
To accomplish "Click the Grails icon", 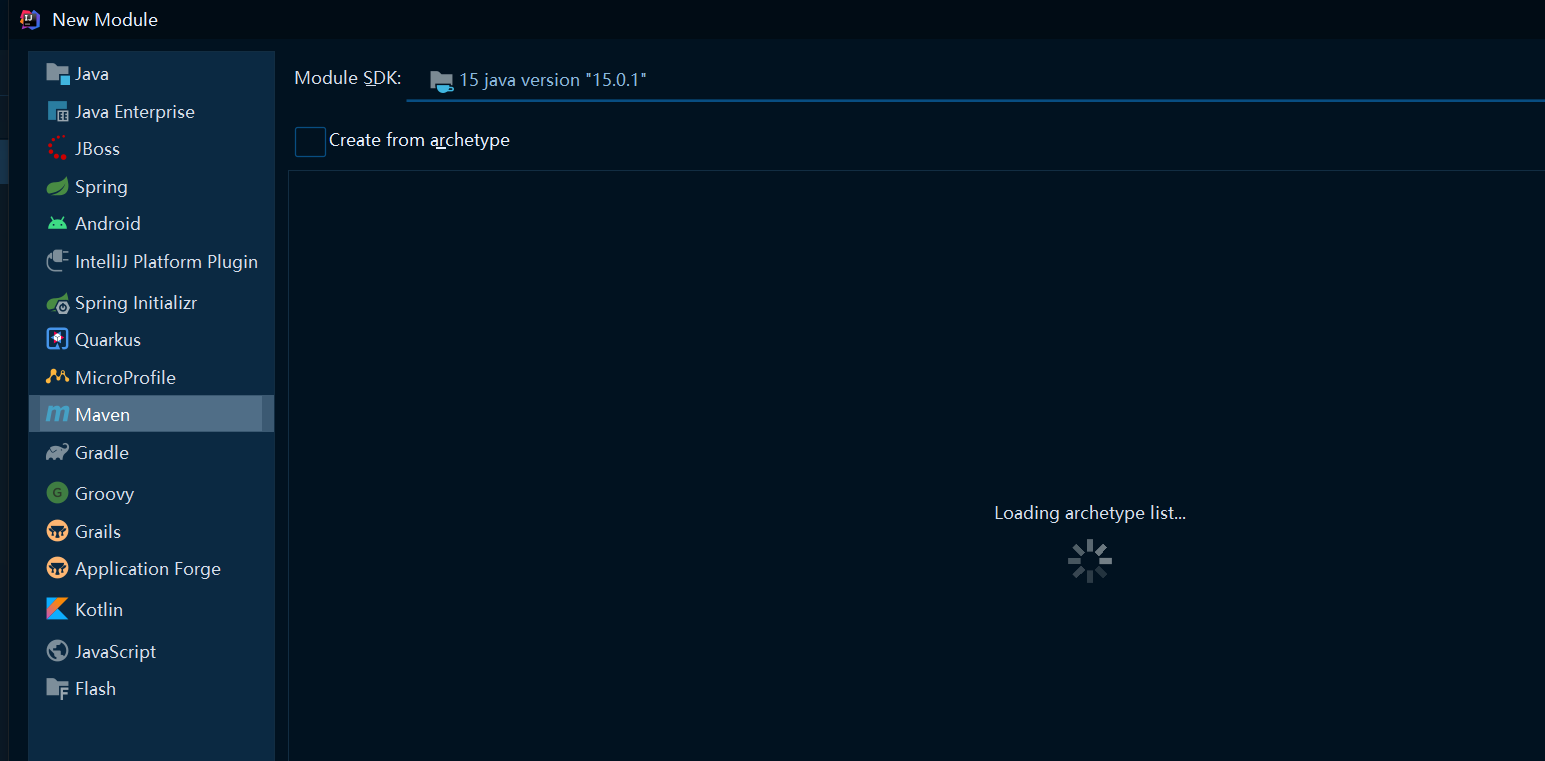I will 58,531.
